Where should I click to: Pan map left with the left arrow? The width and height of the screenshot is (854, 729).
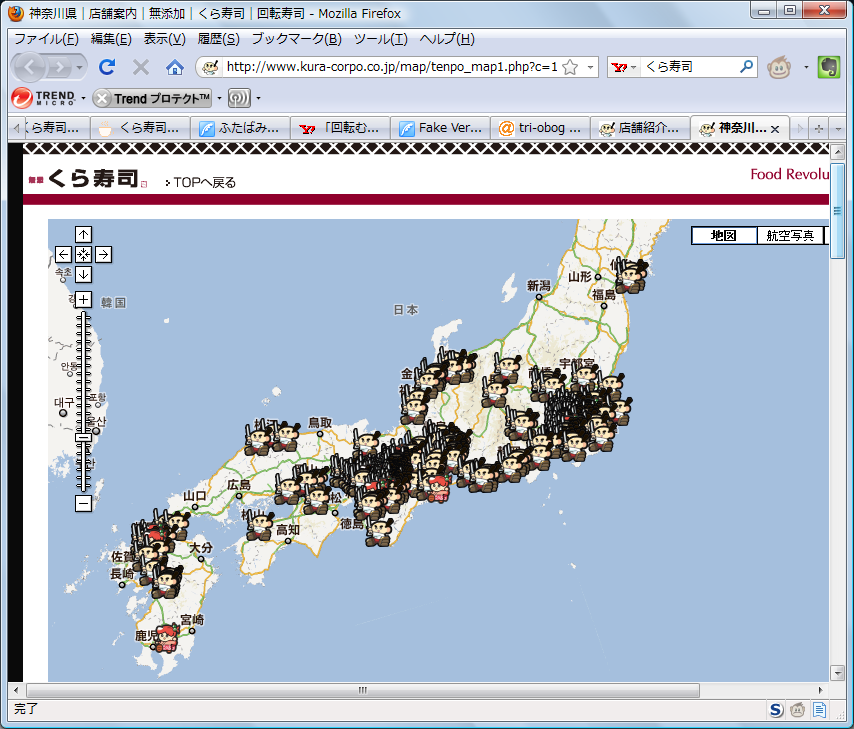63,254
